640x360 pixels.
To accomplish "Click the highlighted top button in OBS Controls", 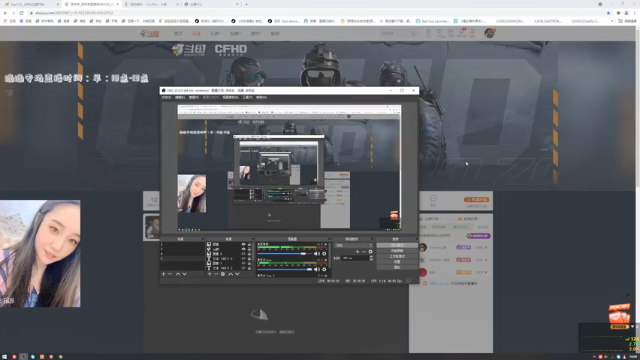I will tap(397, 245).
